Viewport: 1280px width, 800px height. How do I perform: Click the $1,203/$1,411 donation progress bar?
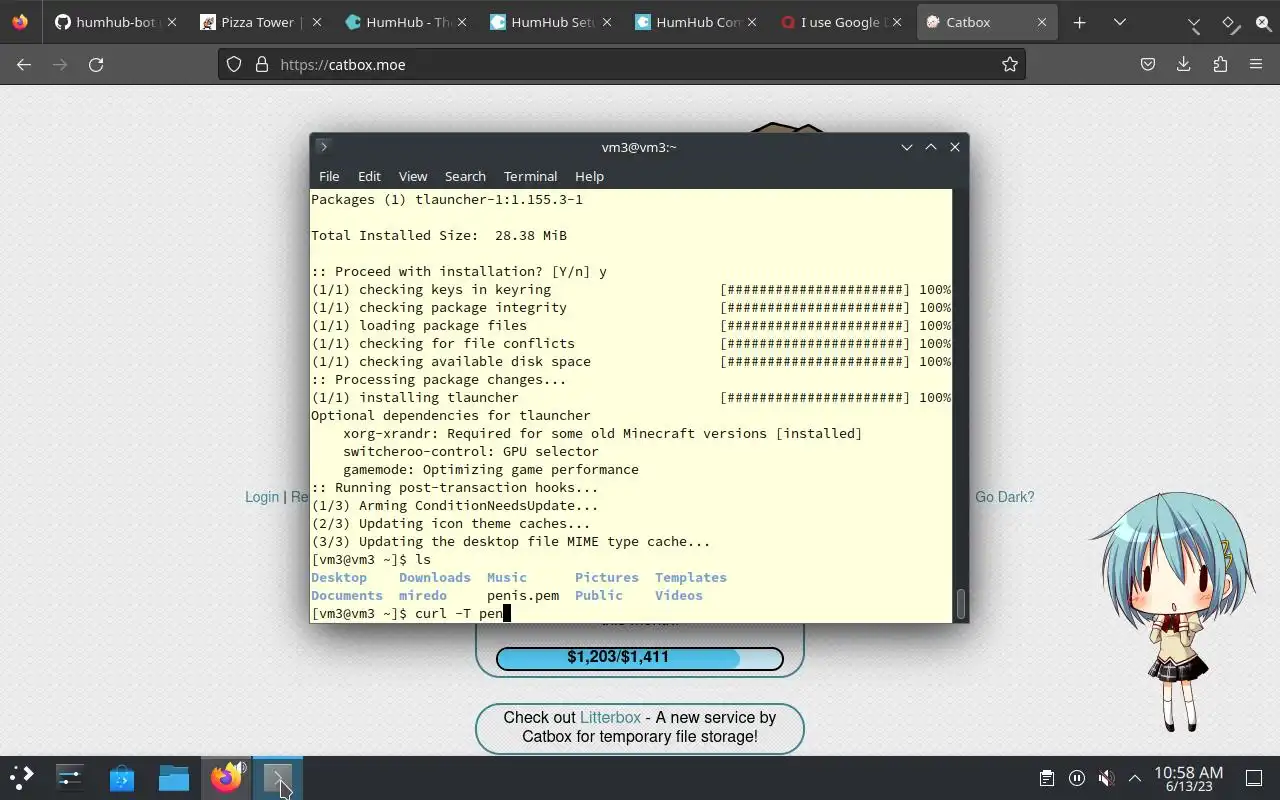[x=640, y=658]
